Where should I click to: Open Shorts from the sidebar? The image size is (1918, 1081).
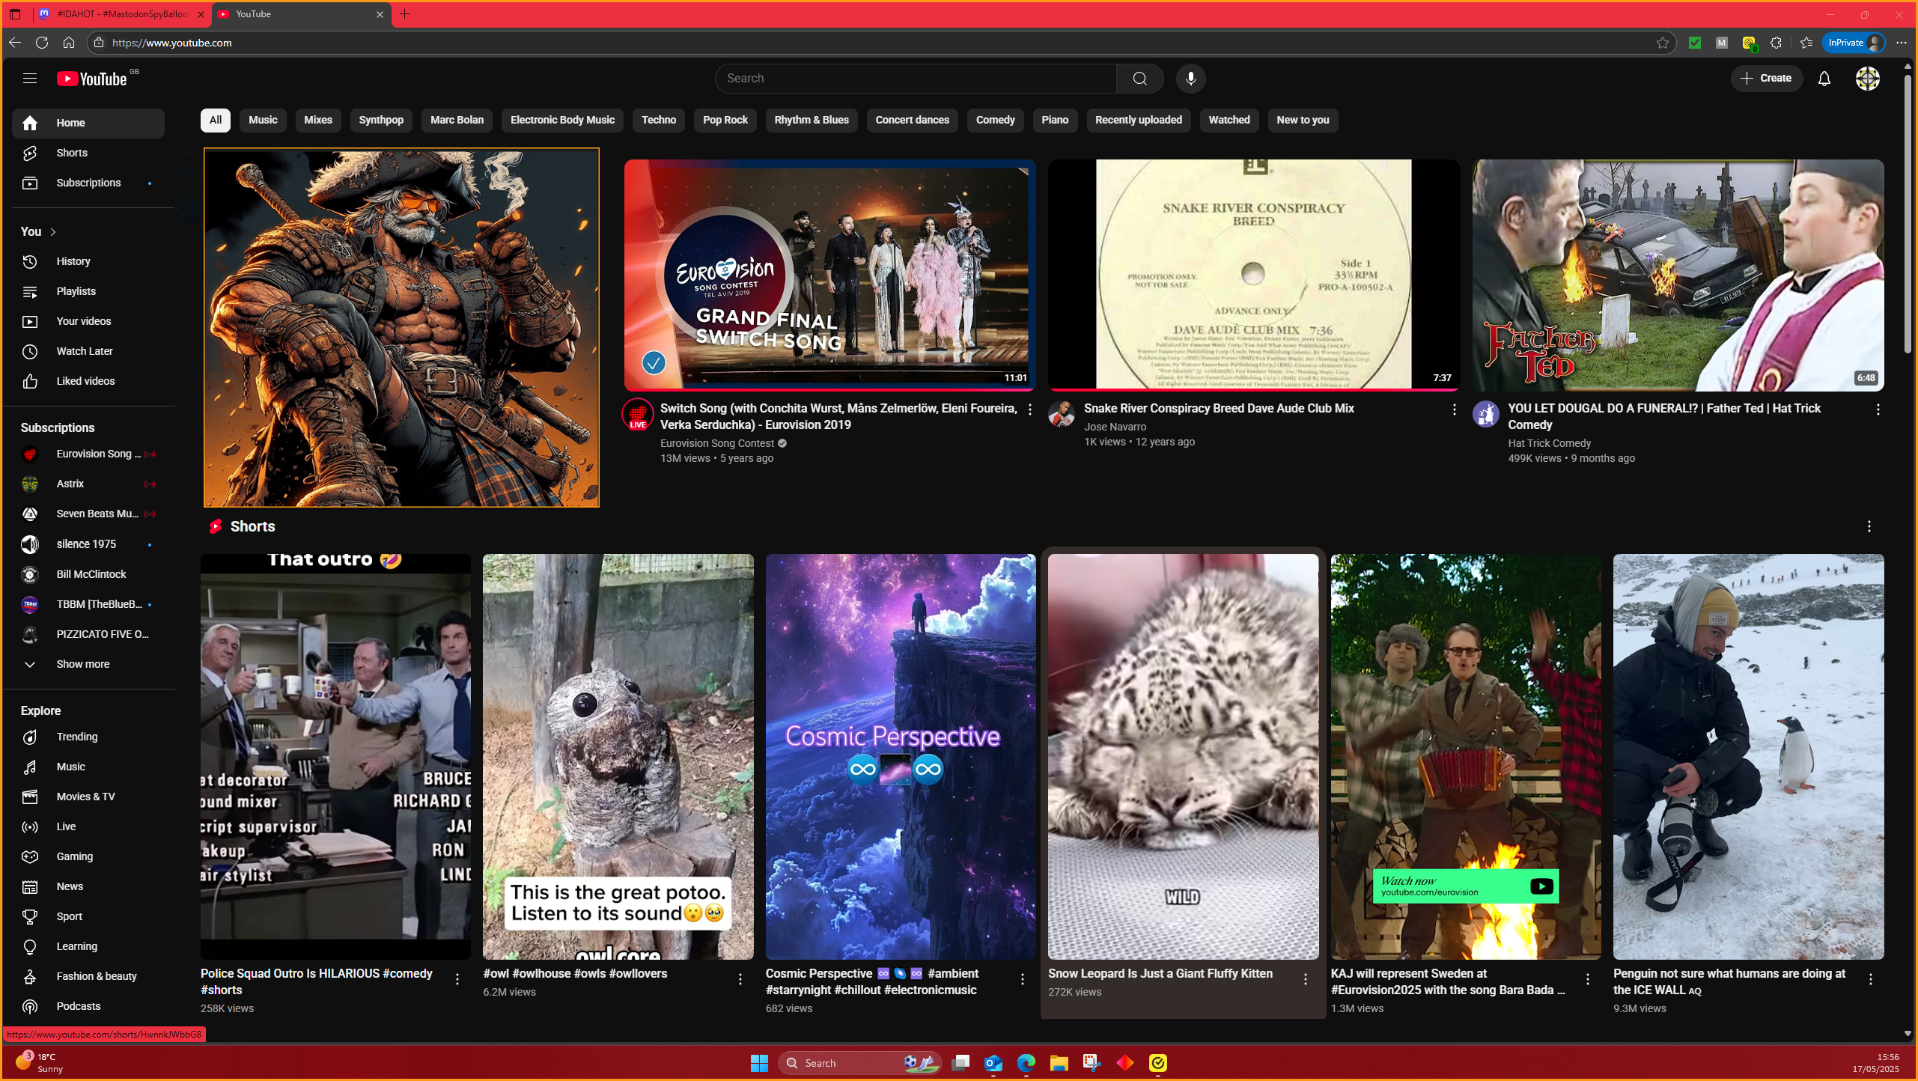71,153
